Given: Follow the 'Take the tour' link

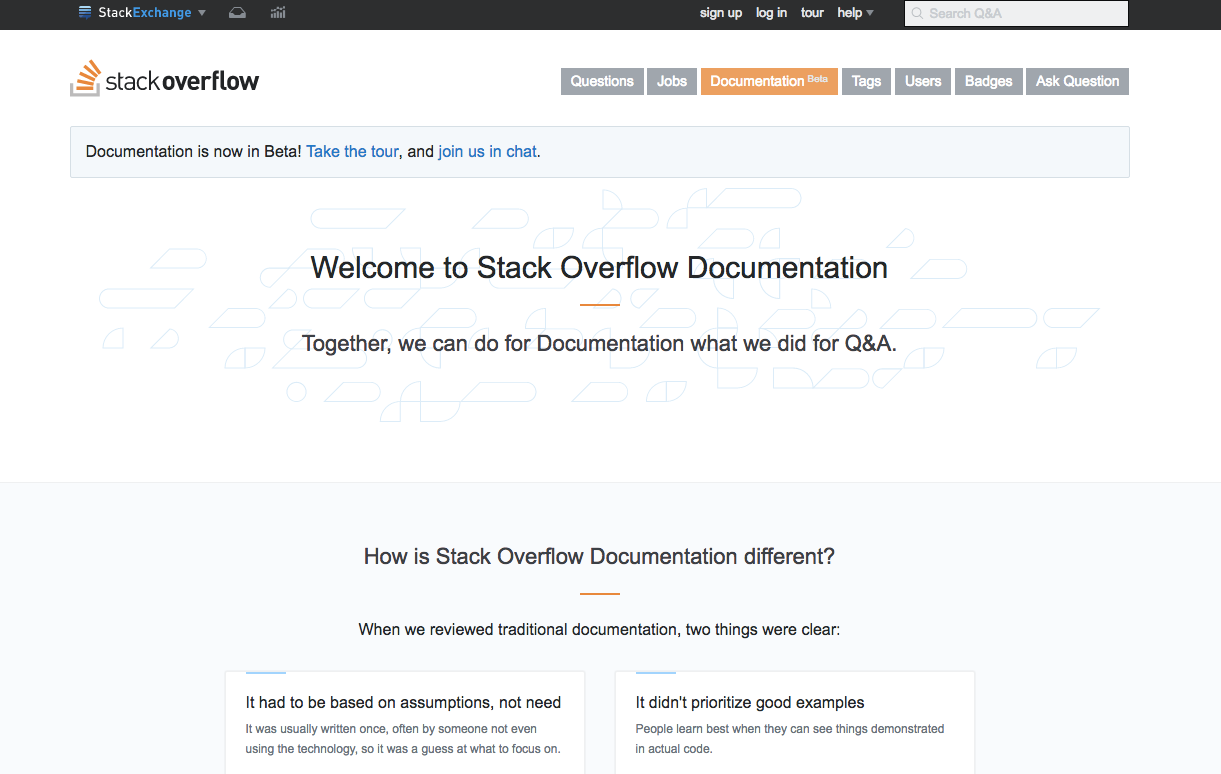Looking at the screenshot, I should click(x=353, y=152).
